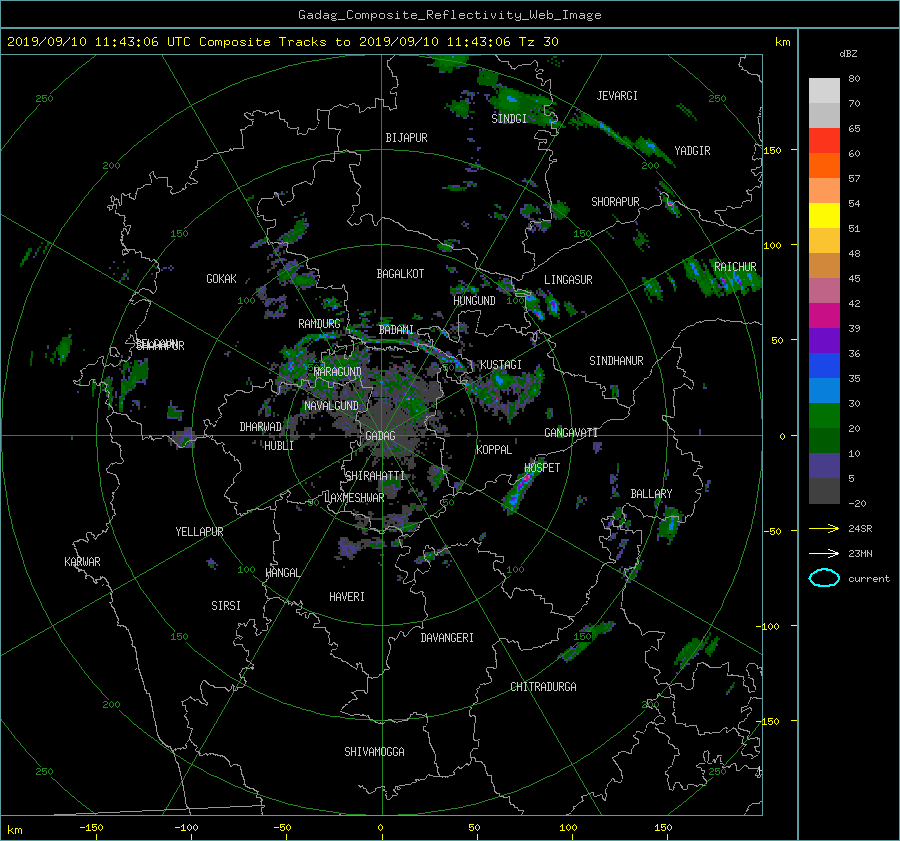The height and width of the screenshot is (841, 900).
Task: Select the 80 dBZ light gray swatch
Action: [x=824, y=90]
